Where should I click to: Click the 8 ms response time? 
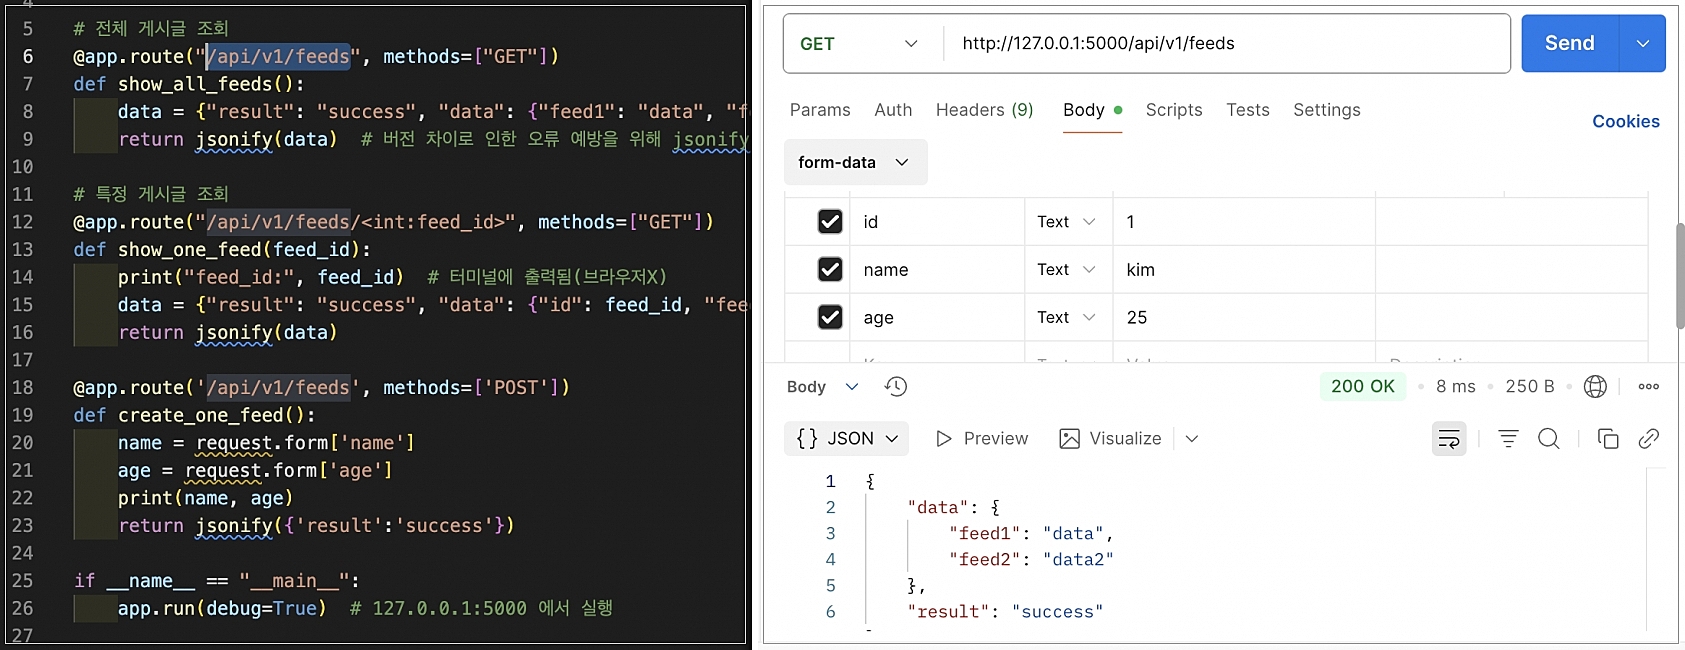[1456, 386]
